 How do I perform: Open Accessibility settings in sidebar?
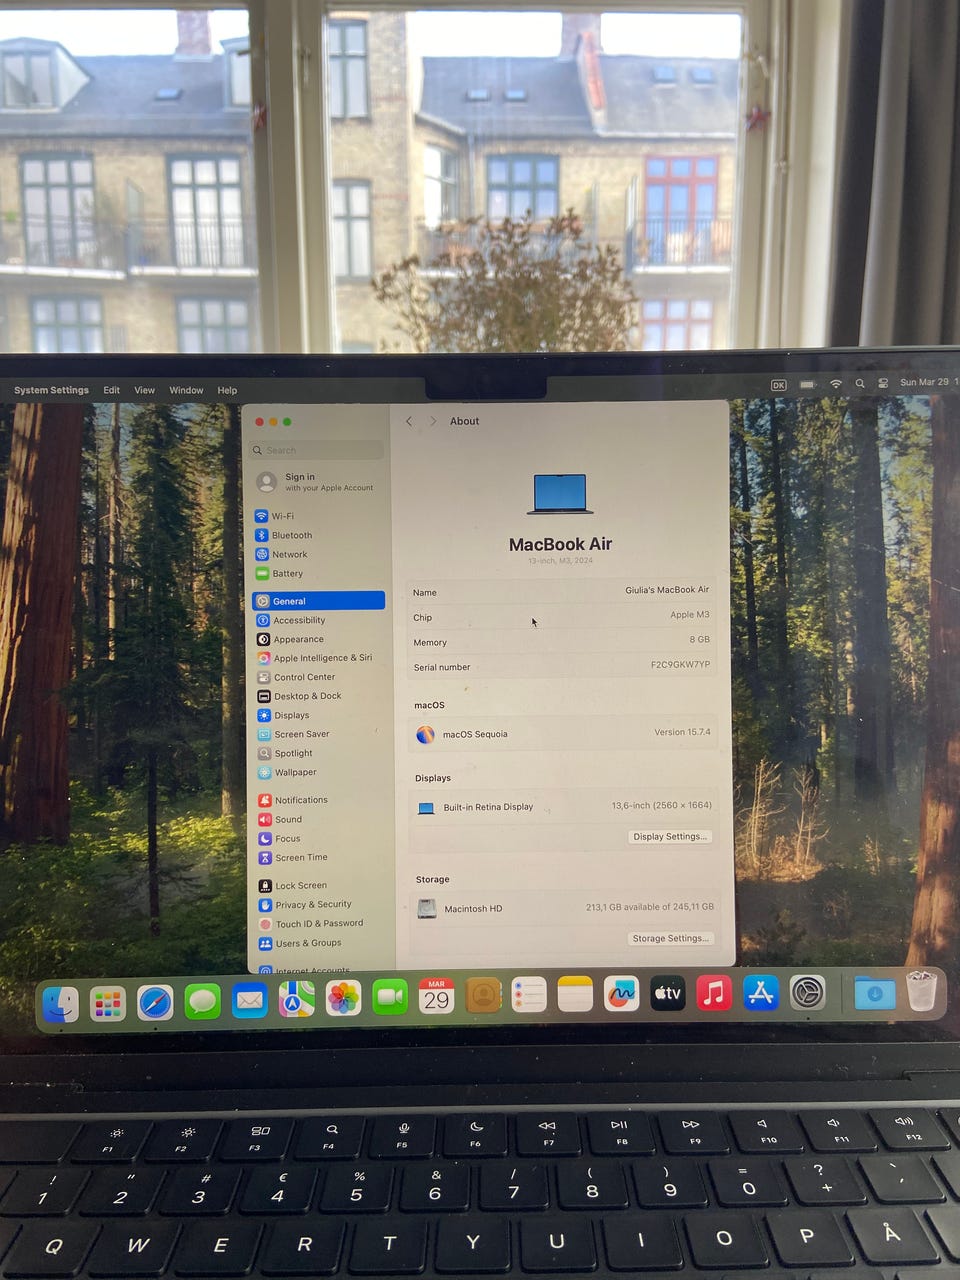(x=318, y=620)
